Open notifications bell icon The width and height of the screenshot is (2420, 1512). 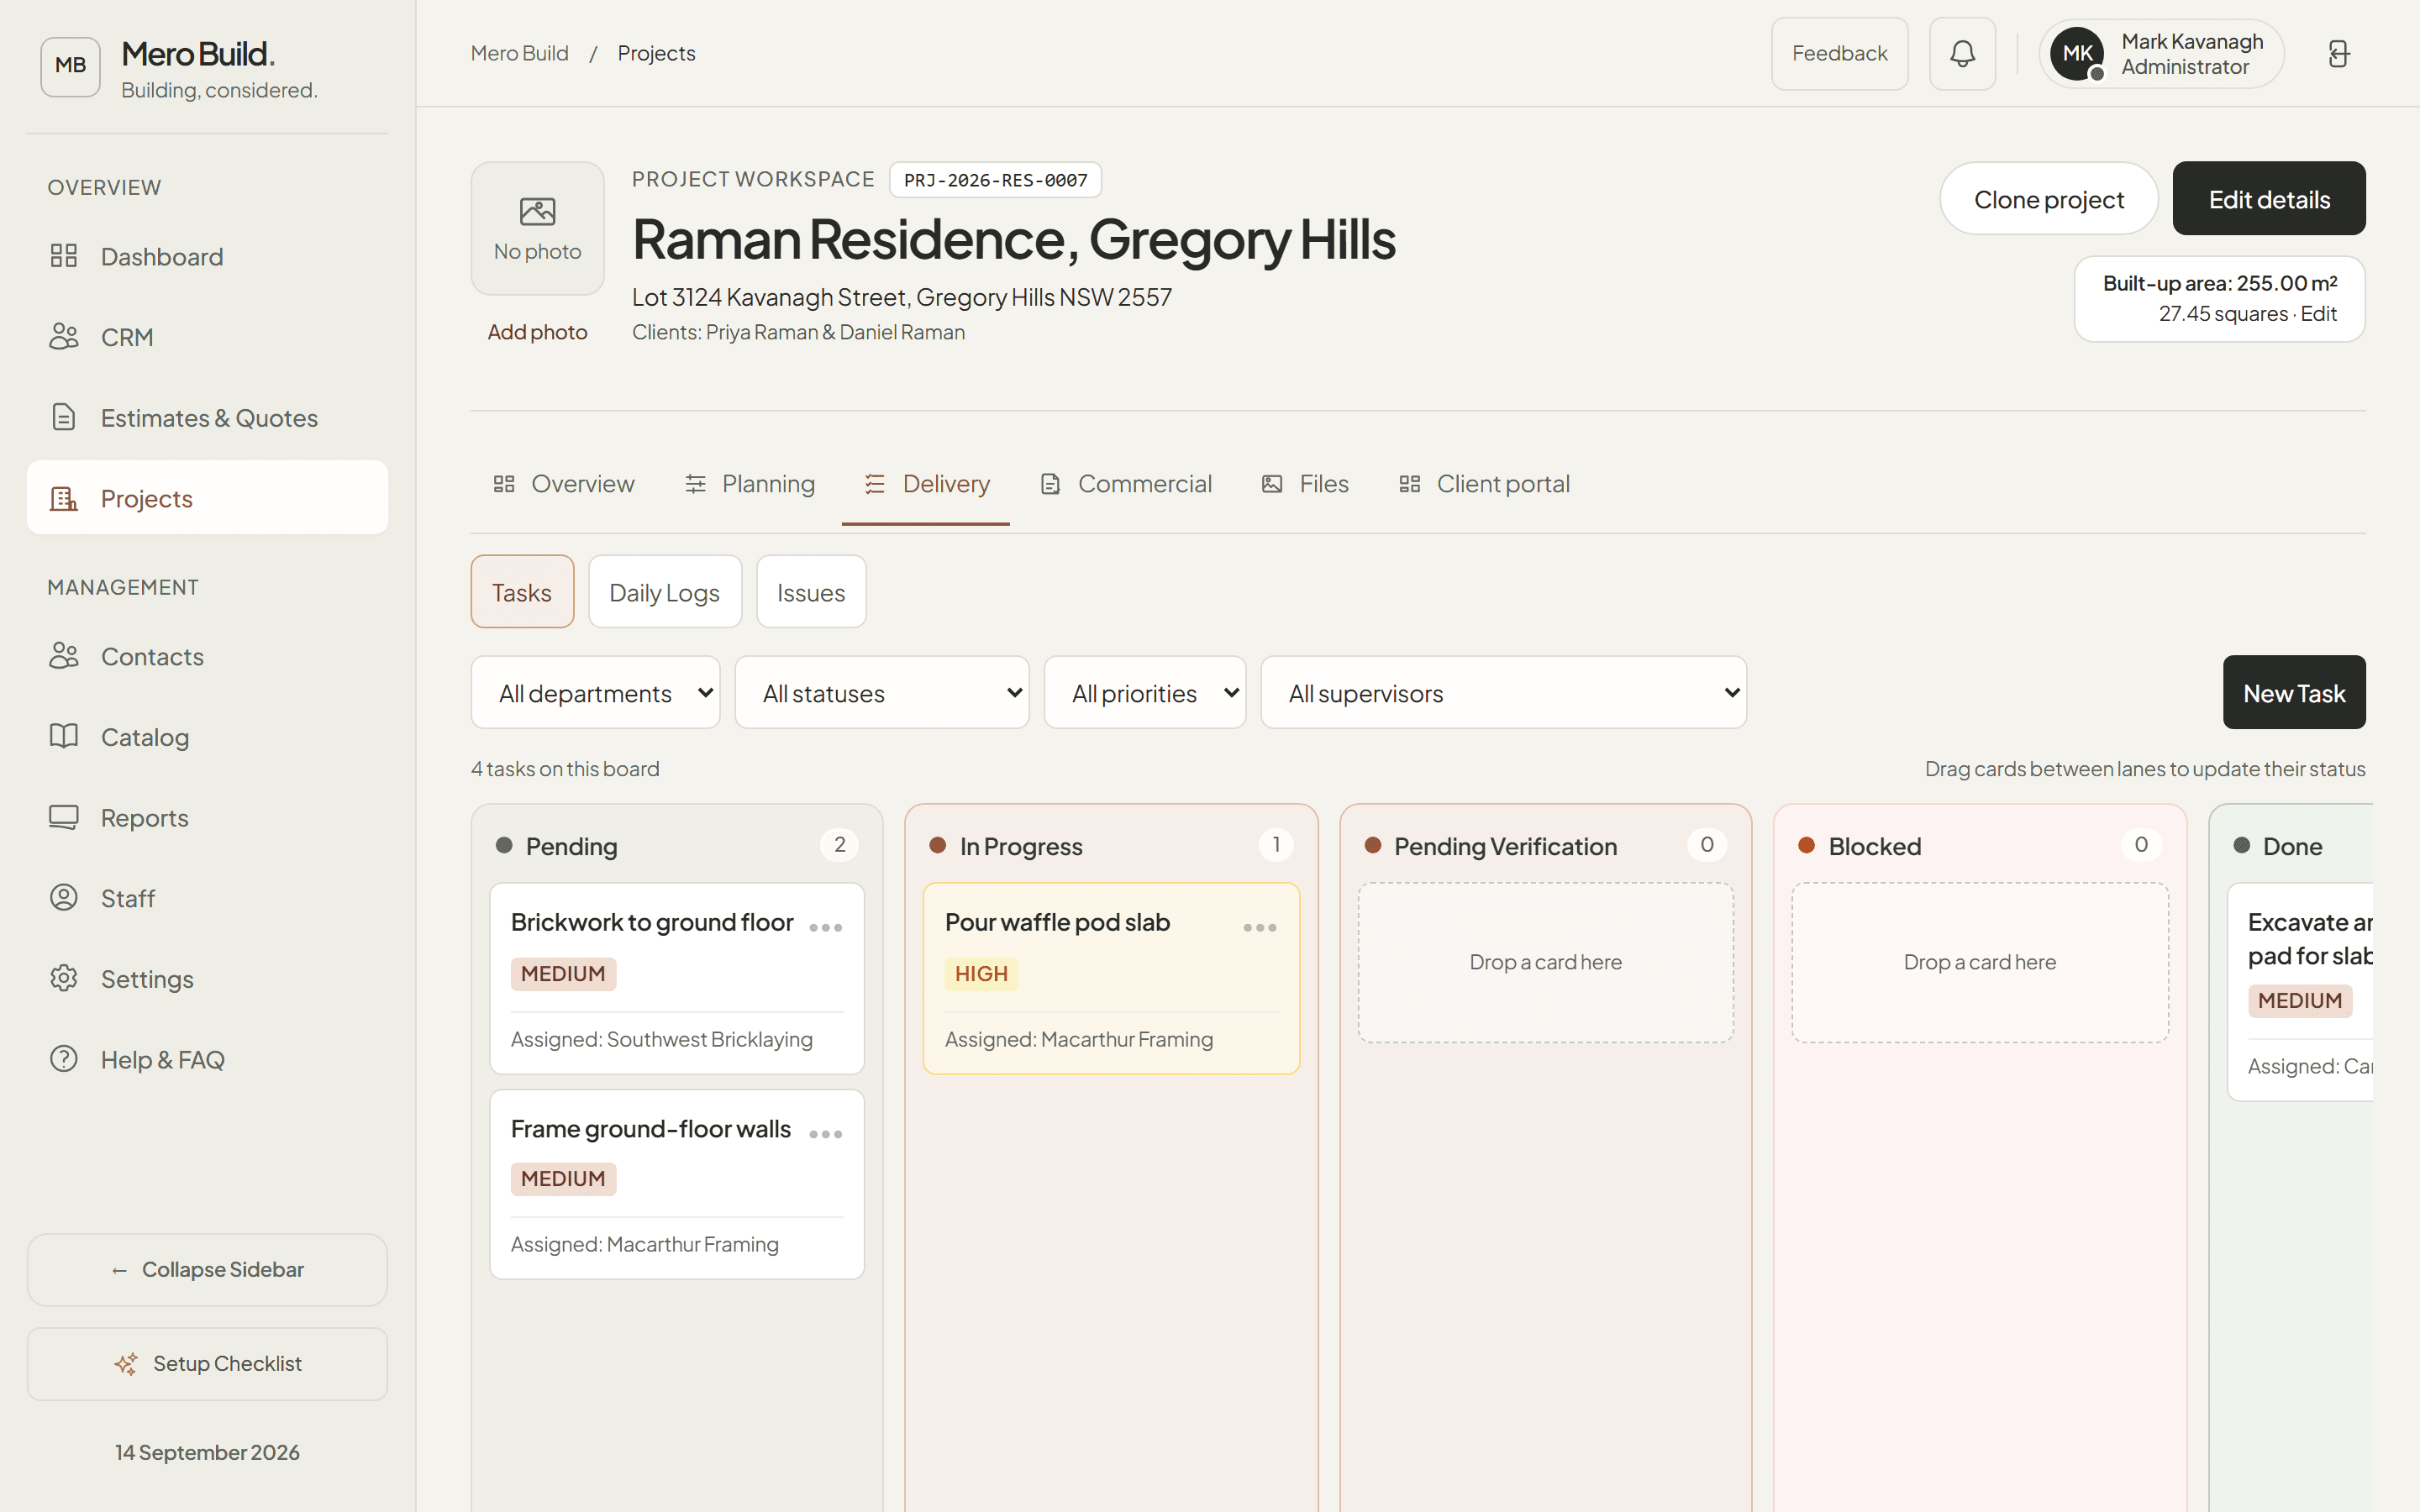click(1962, 54)
